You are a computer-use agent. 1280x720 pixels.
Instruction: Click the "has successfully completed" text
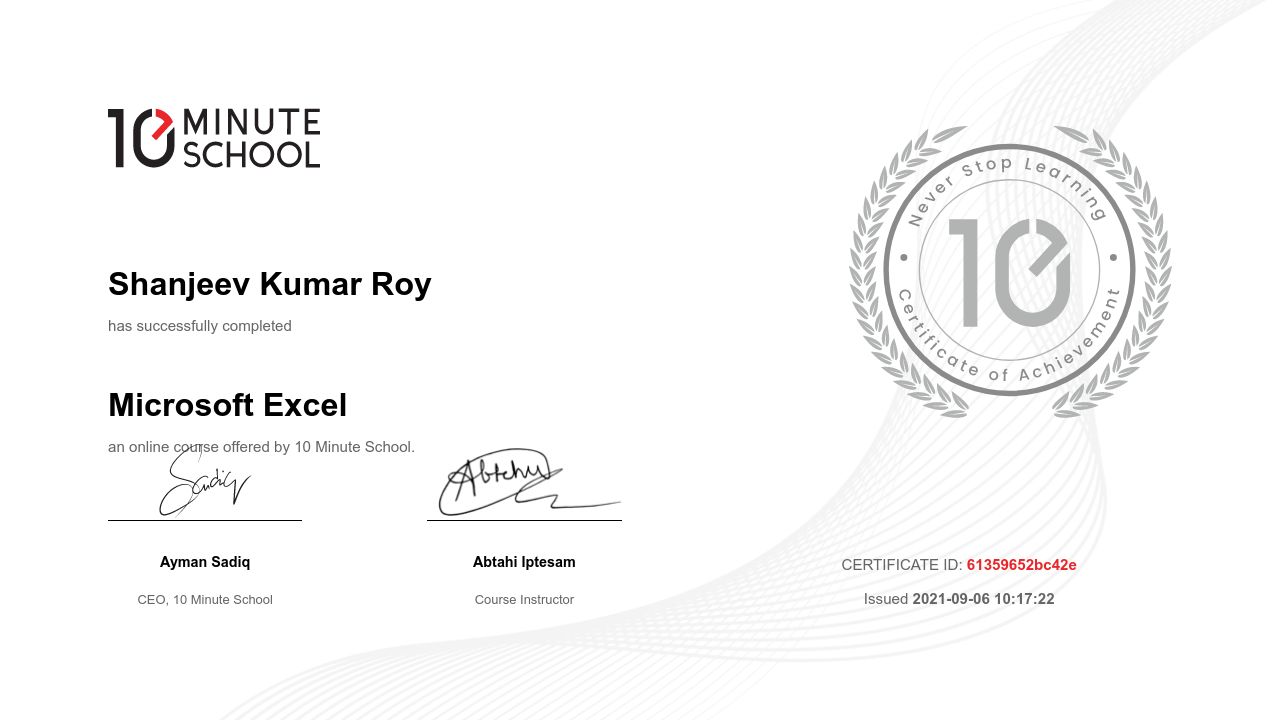(200, 326)
